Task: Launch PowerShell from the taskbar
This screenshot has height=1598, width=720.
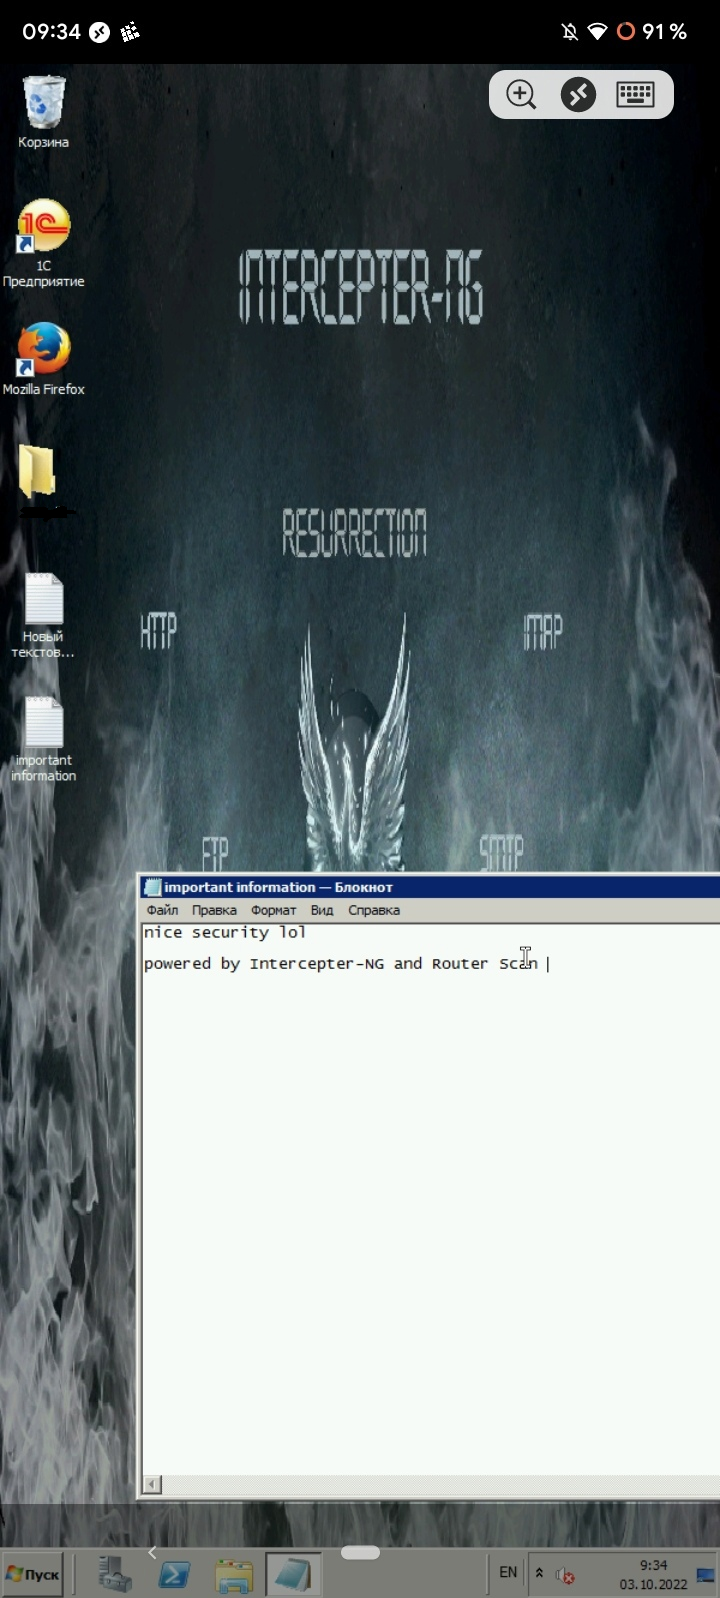Action: coord(175,1574)
